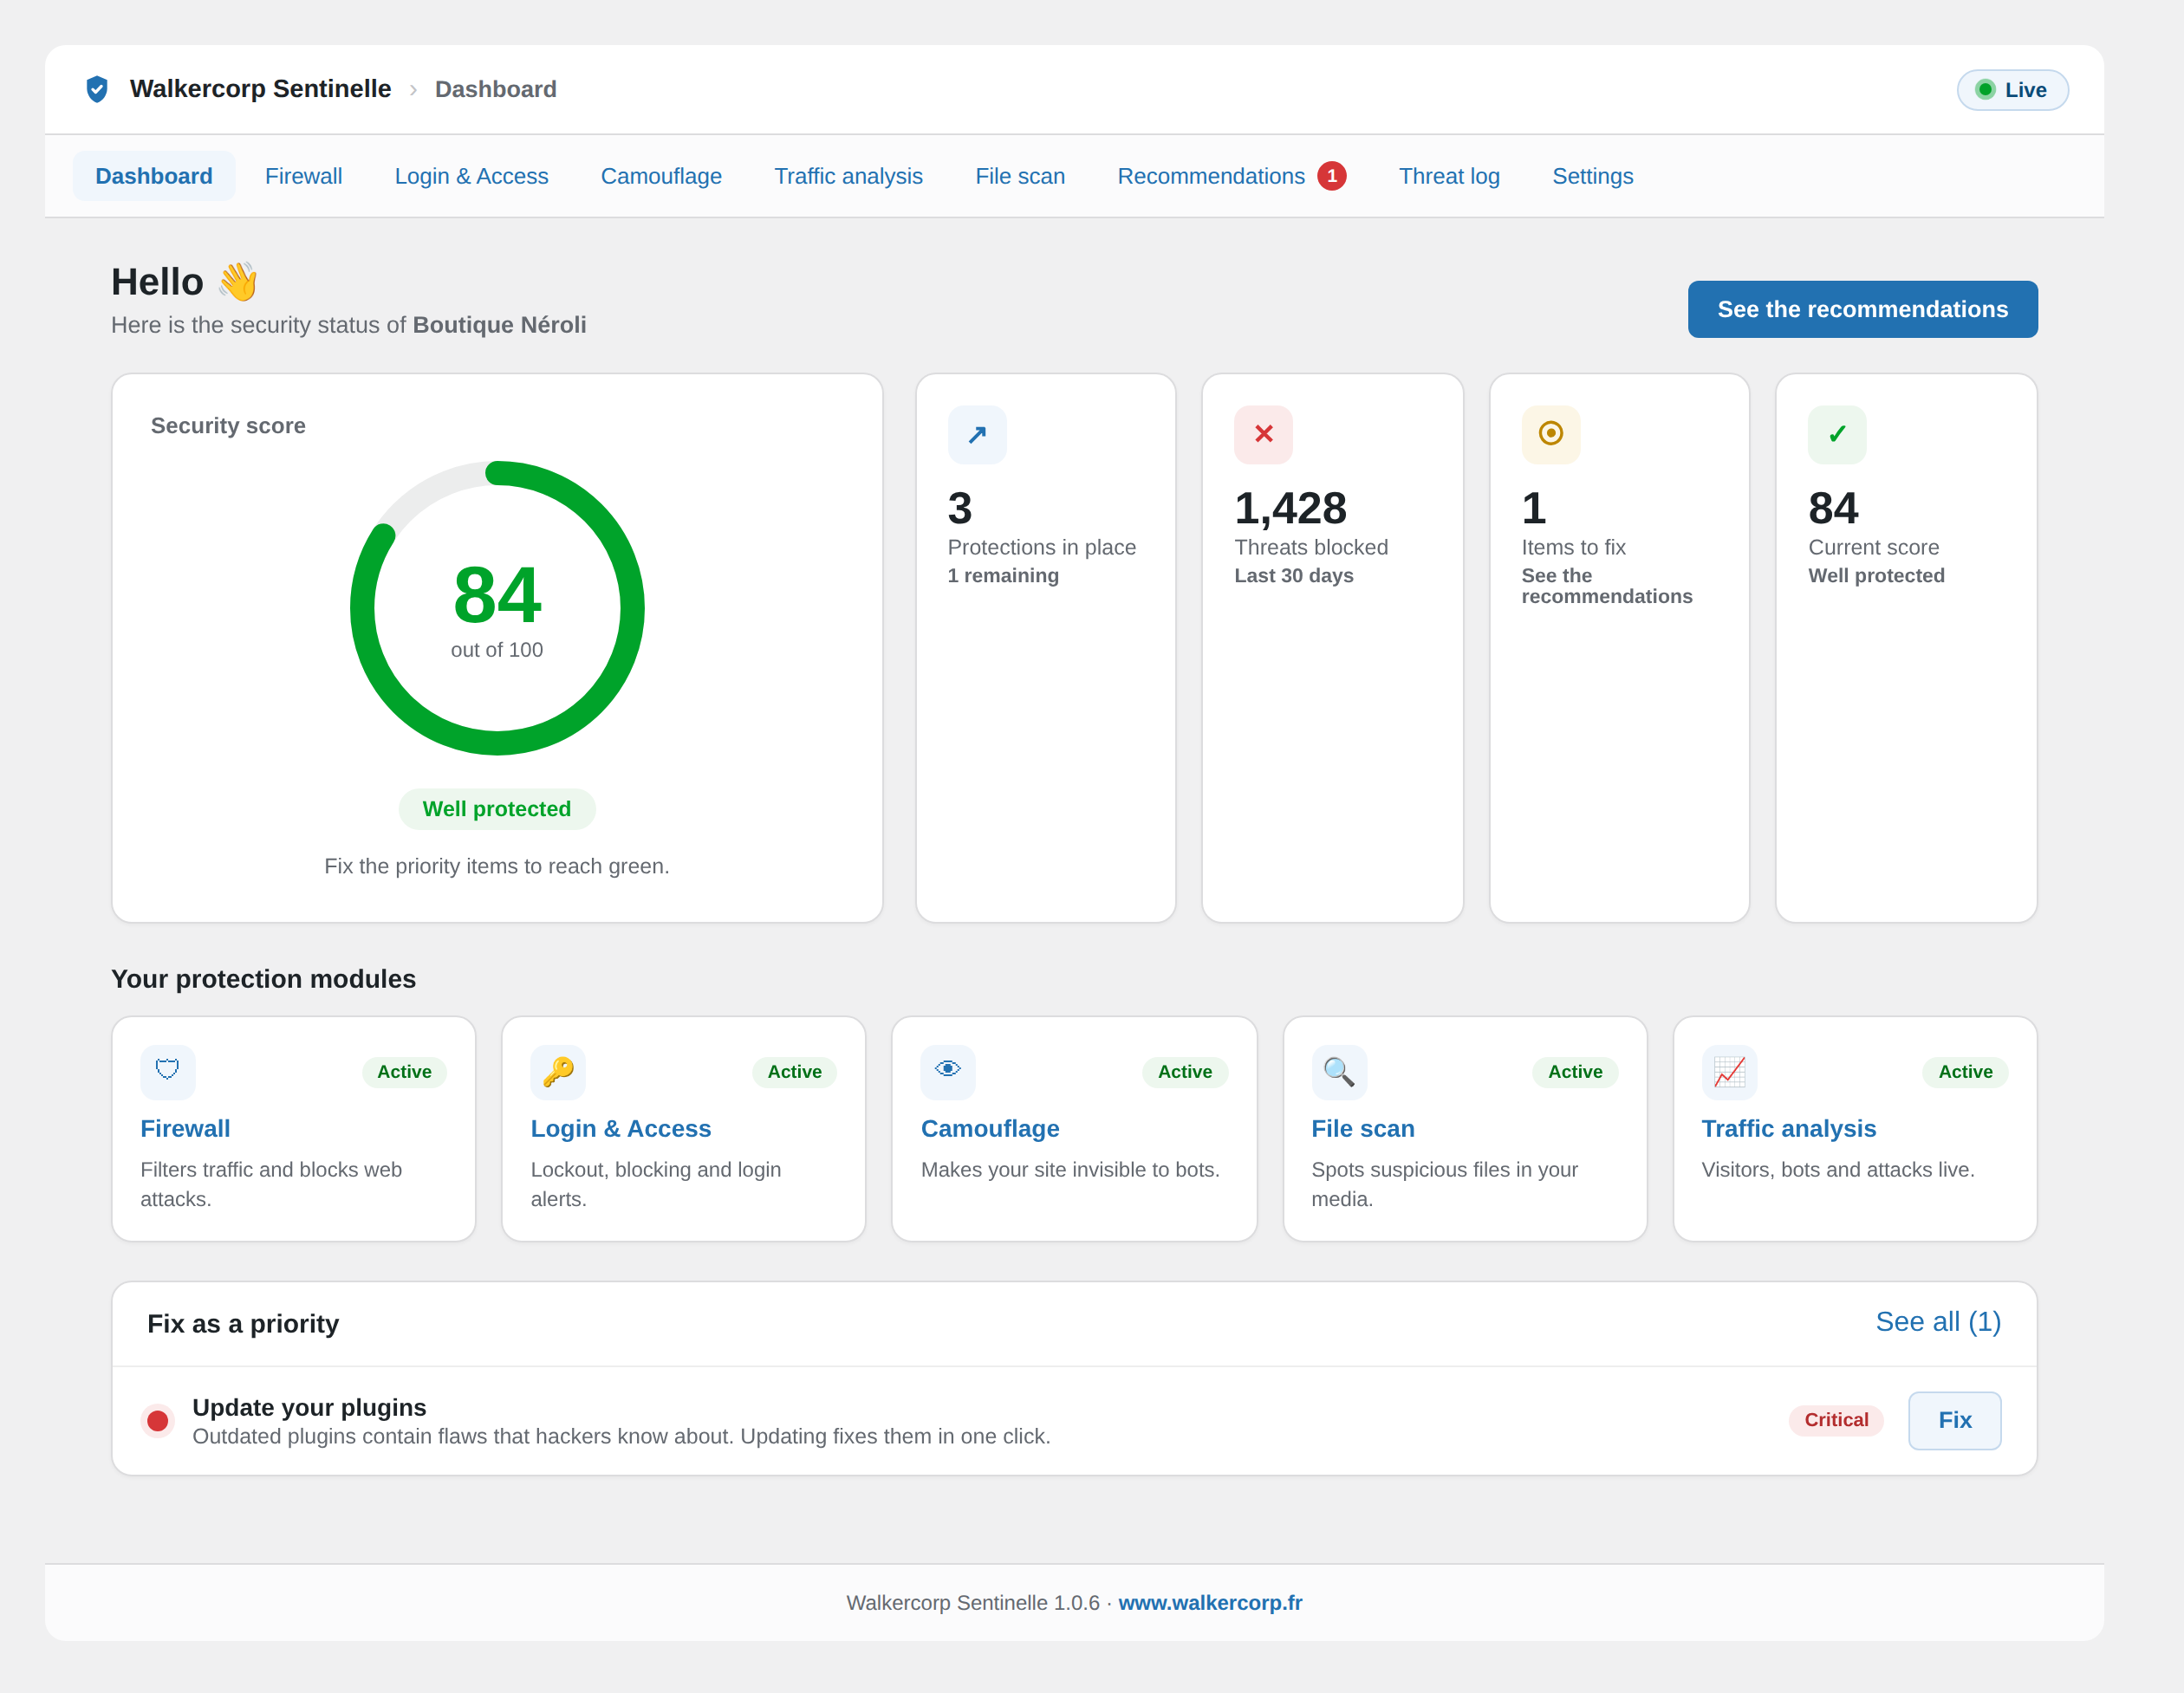Screen dimensions: 2184x1693
Task: Click See the recommendations button
Action: pyautogui.click(x=1862, y=309)
